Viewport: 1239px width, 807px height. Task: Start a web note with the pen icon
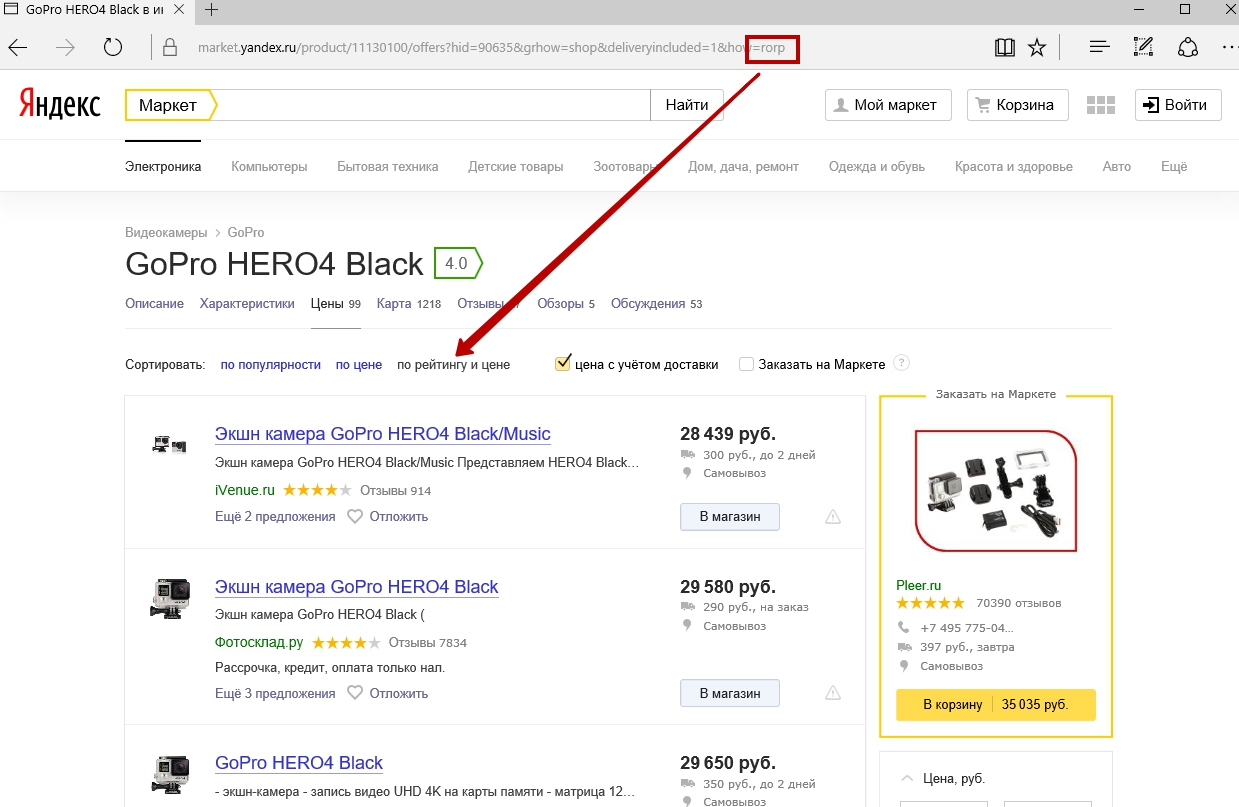1144,47
